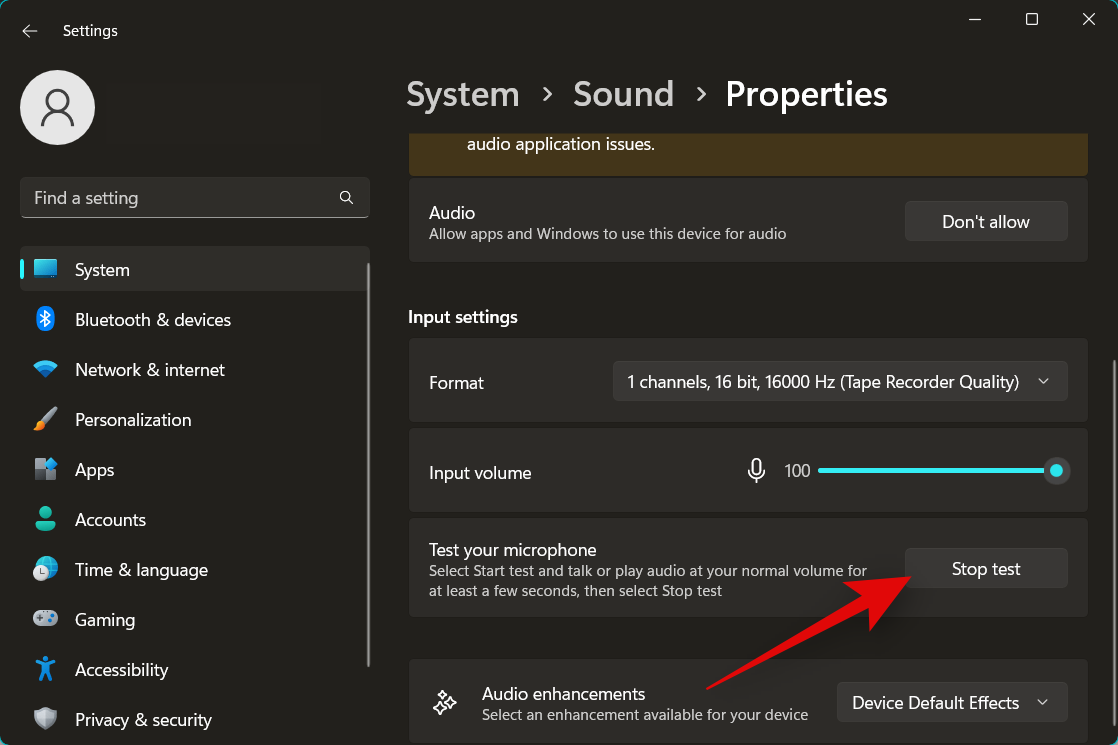The image size is (1118, 745).
Task: Click the Network & internet Wi-Fi icon
Action: (45, 370)
